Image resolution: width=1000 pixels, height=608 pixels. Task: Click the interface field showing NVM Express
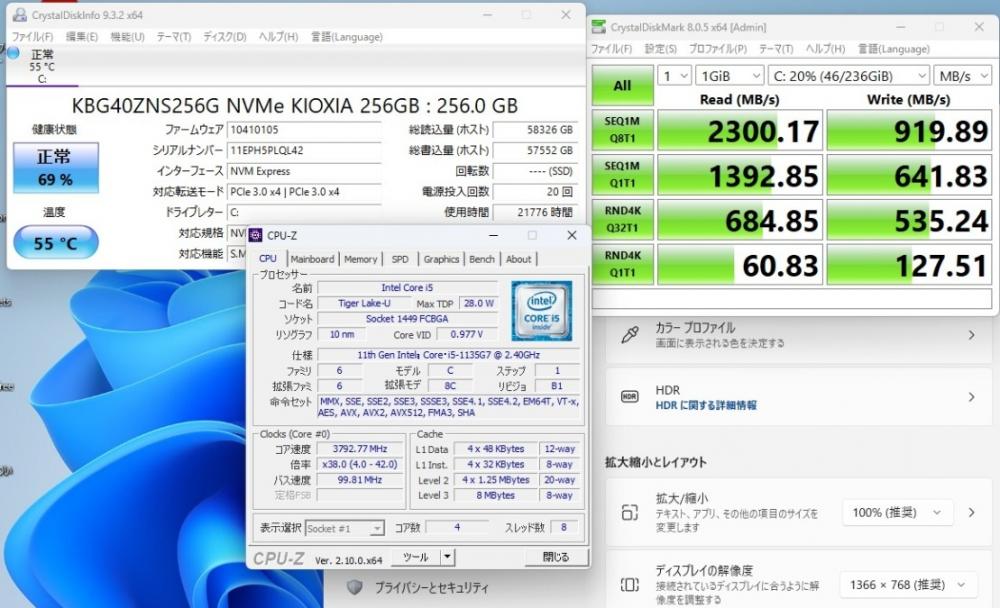pyautogui.click(x=304, y=171)
